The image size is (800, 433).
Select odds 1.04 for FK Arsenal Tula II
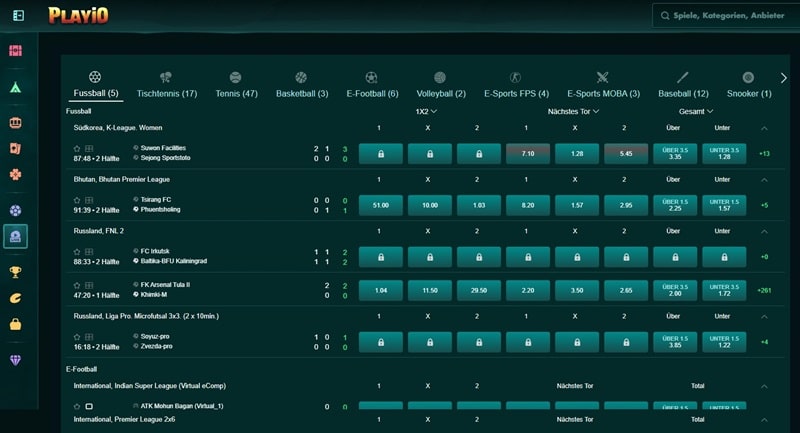pos(381,290)
